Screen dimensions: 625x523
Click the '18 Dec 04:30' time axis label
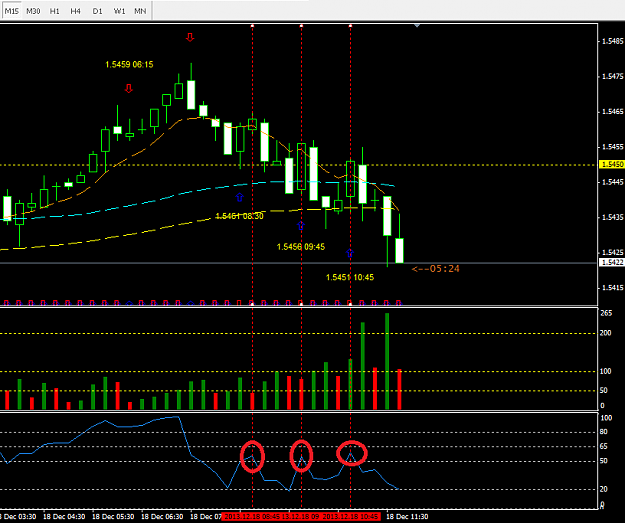64,517
